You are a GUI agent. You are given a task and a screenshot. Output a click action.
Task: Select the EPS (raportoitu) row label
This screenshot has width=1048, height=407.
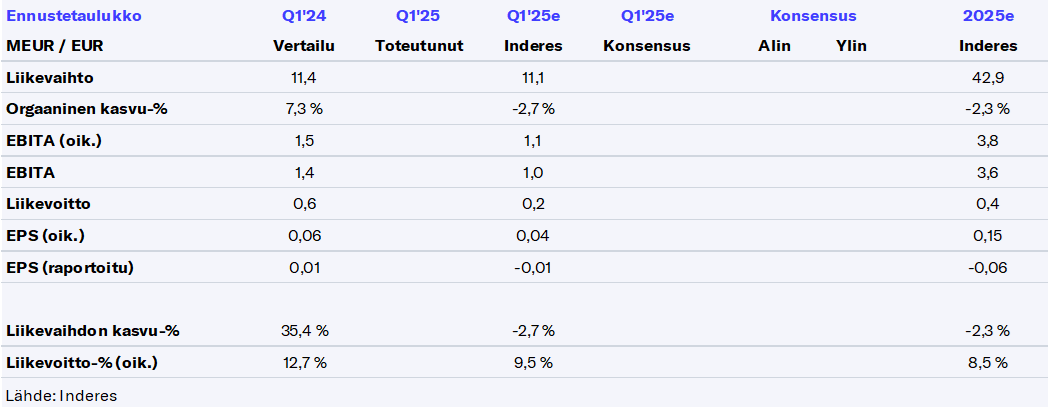pyautogui.click(x=69, y=267)
